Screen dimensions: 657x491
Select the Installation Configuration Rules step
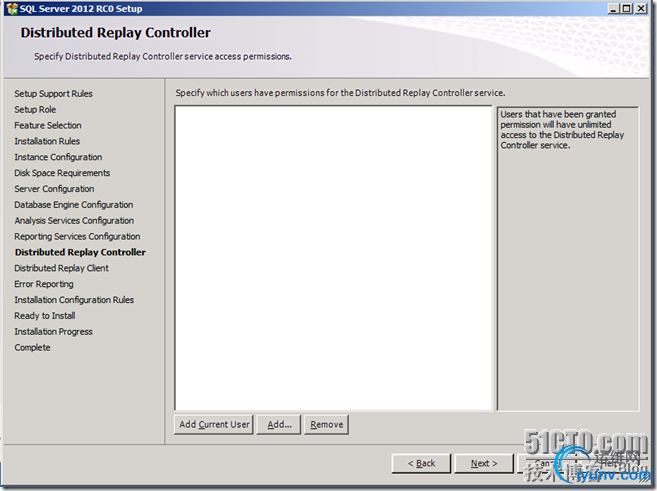click(74, 300)
